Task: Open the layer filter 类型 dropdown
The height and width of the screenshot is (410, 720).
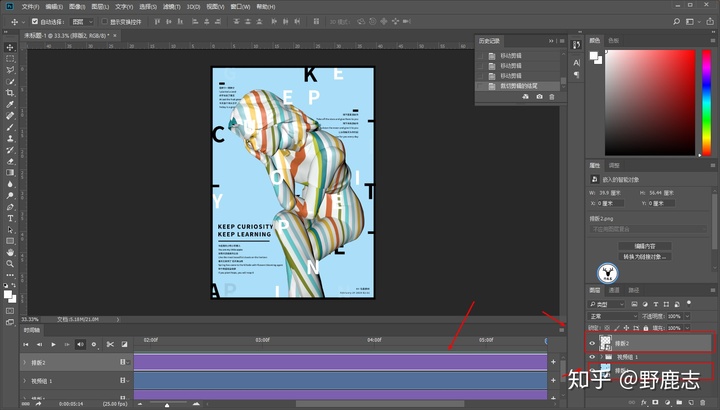Action: pos(607,304)
